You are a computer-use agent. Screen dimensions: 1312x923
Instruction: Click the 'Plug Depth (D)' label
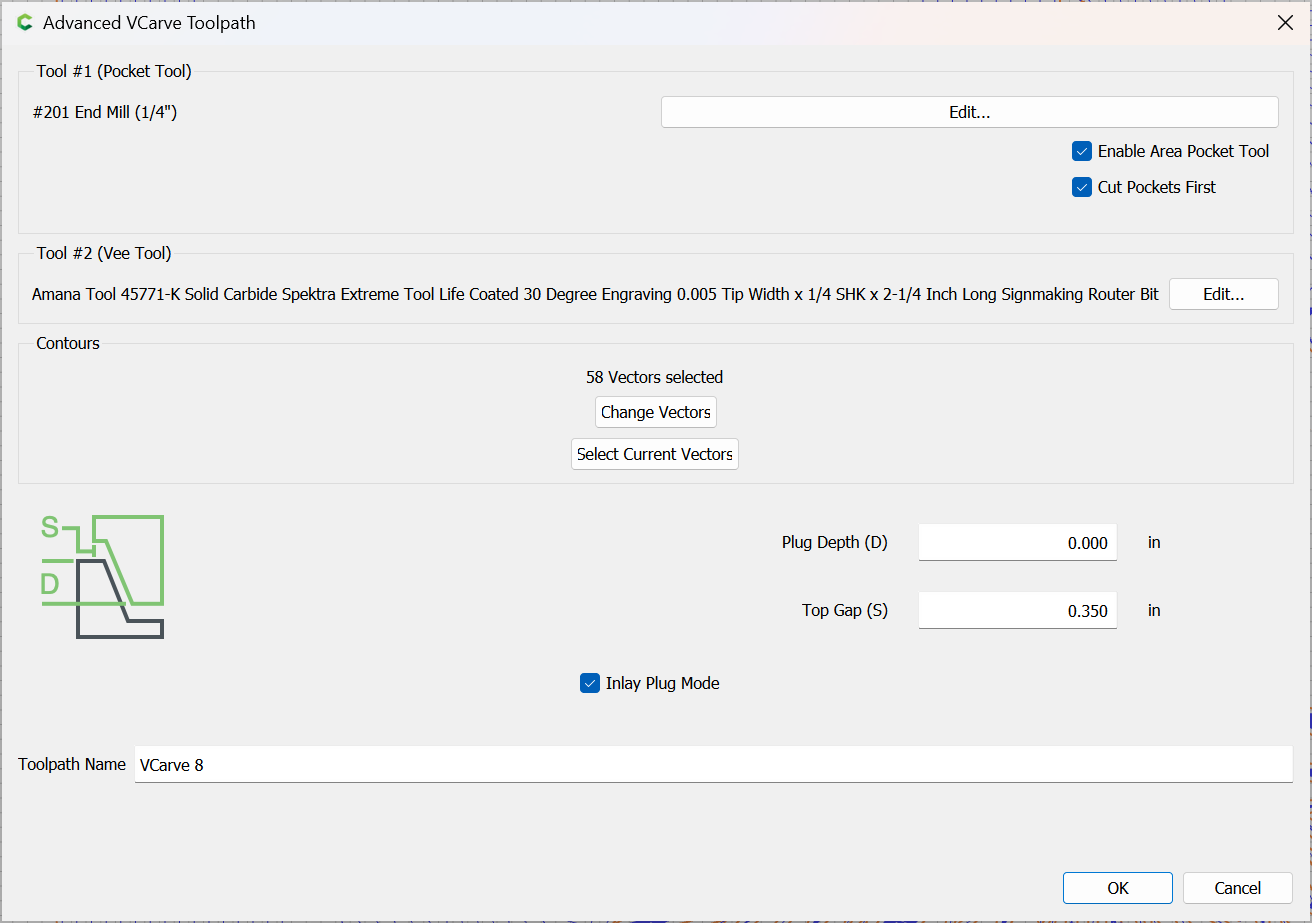click(835, 542)
